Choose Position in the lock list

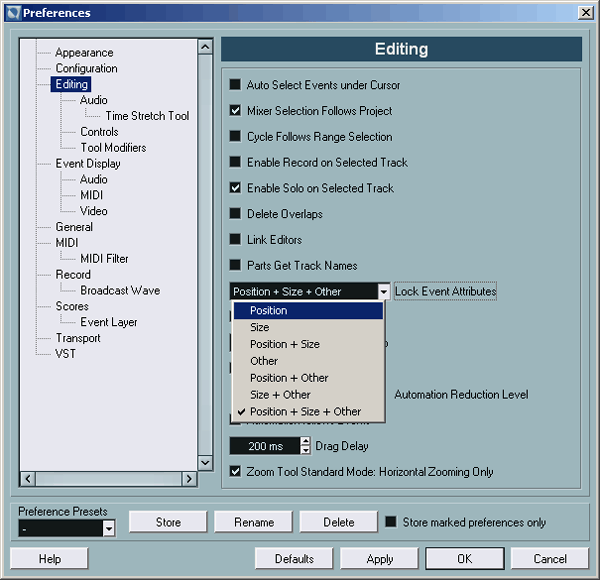(x=308, y=310)
